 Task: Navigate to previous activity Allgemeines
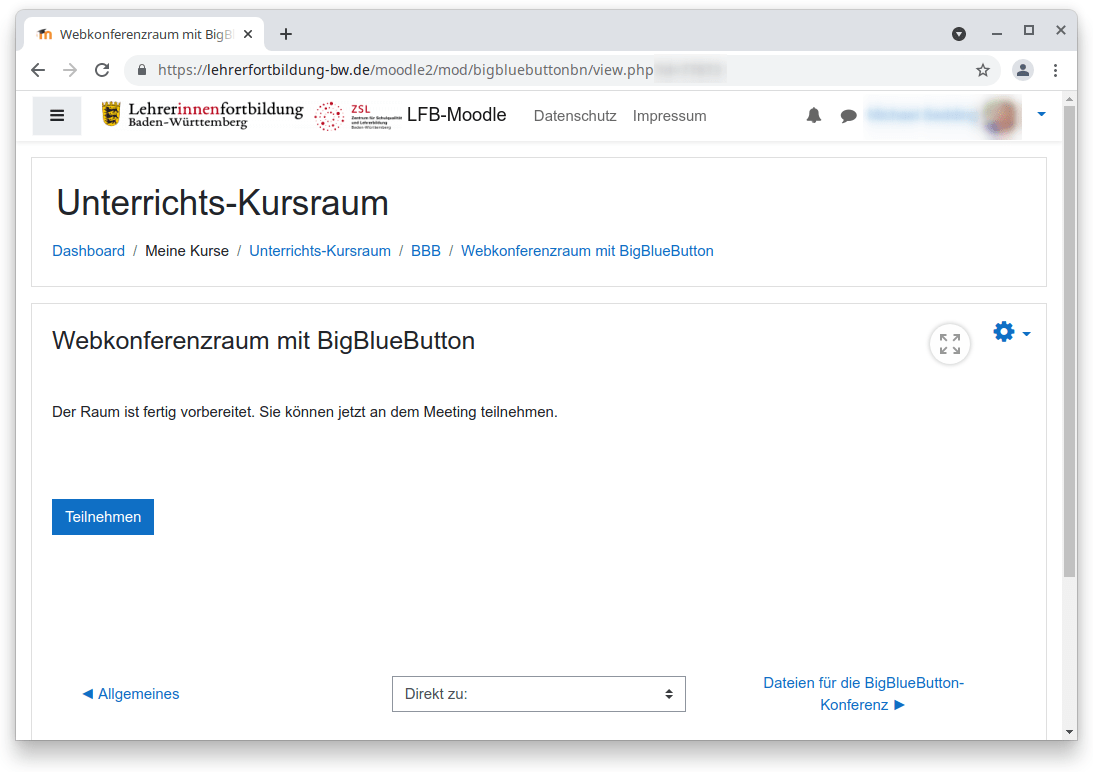click(x=131, y=694)
